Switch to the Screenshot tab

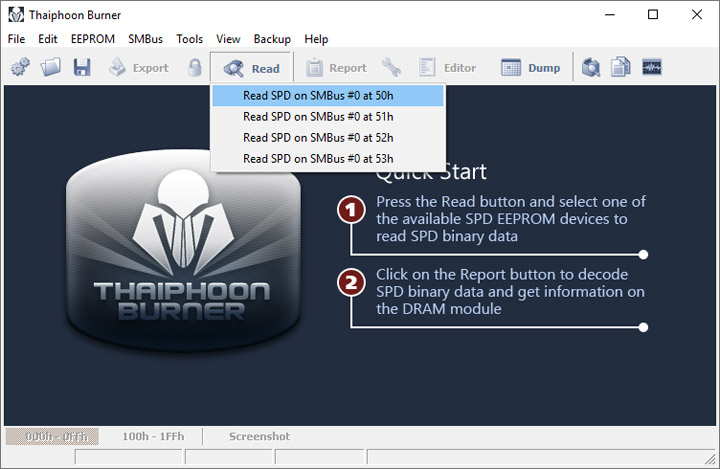tap(259, 436)
